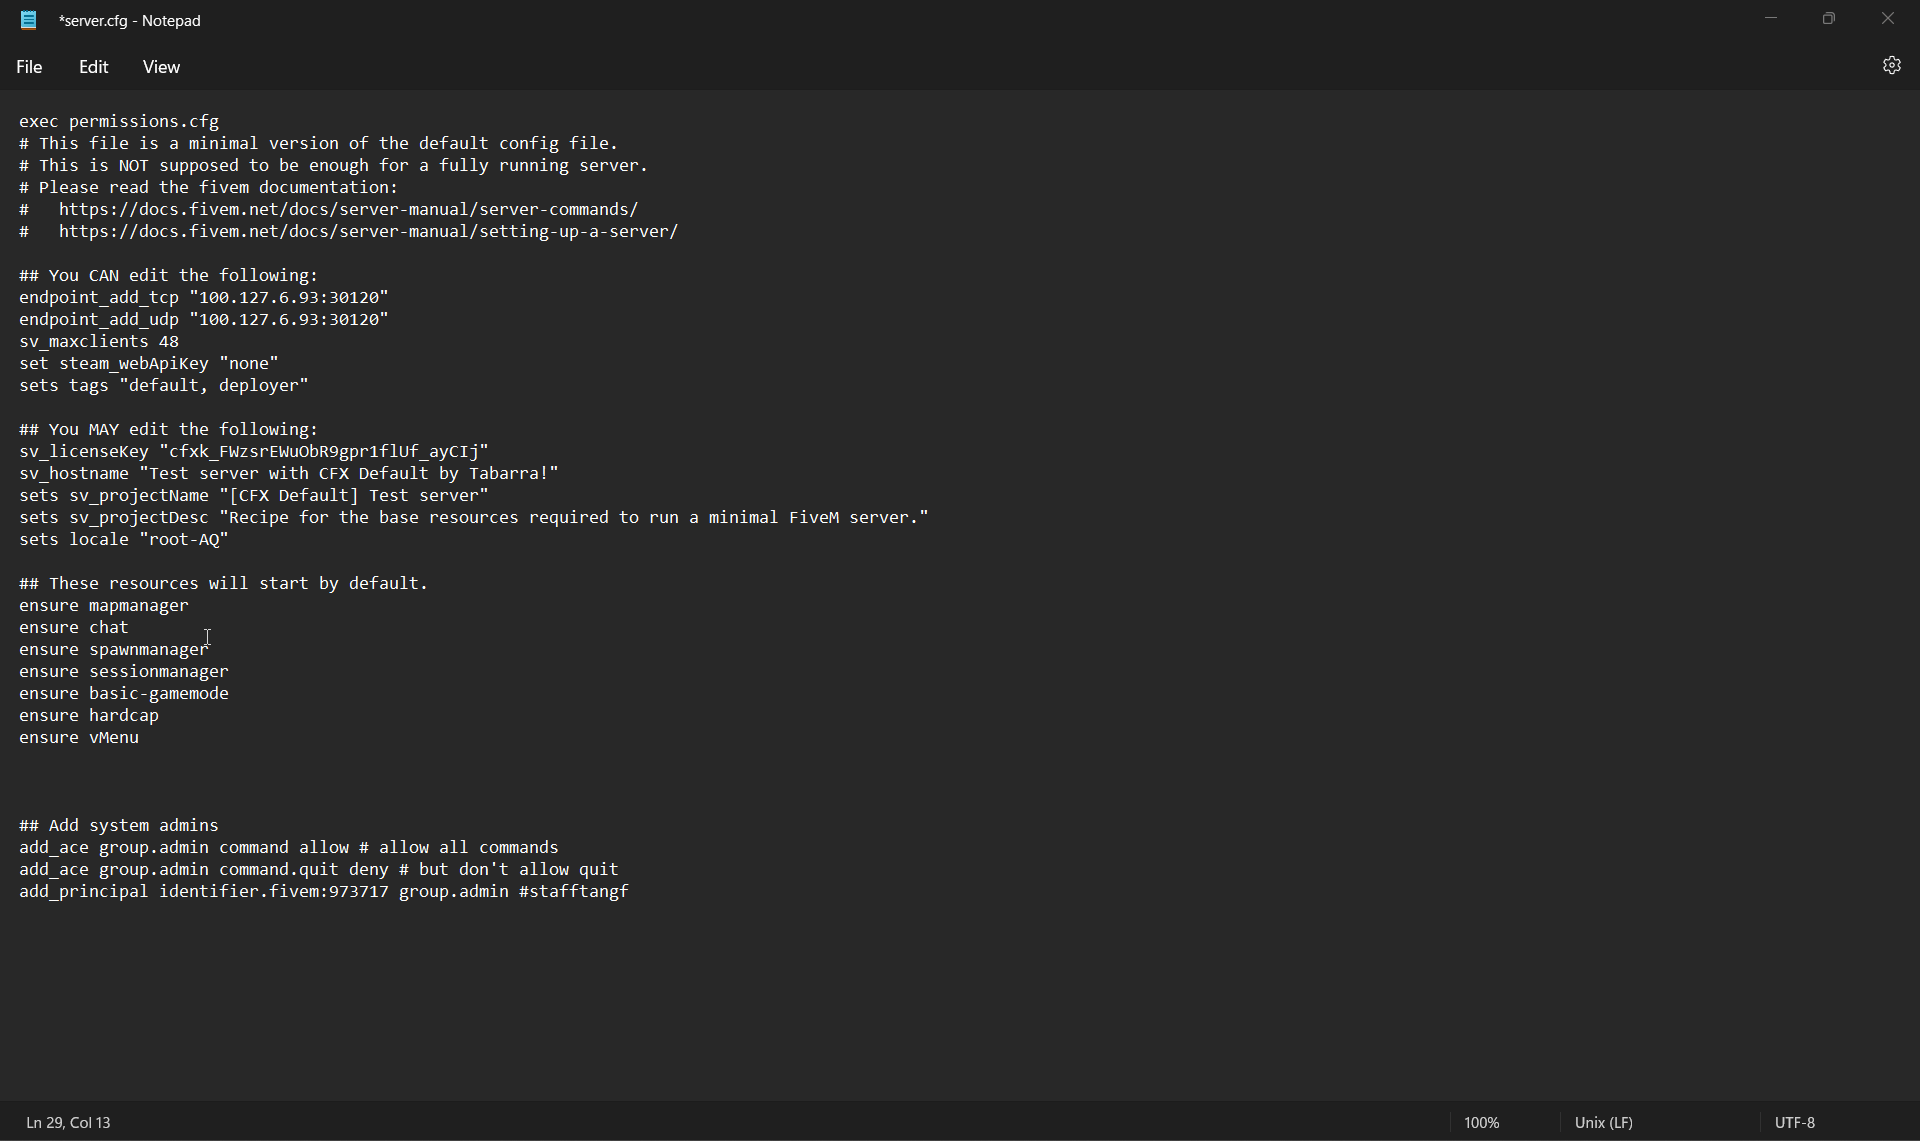
Task: Click the server-commands documentation URL text
Action: coord(348,209)
